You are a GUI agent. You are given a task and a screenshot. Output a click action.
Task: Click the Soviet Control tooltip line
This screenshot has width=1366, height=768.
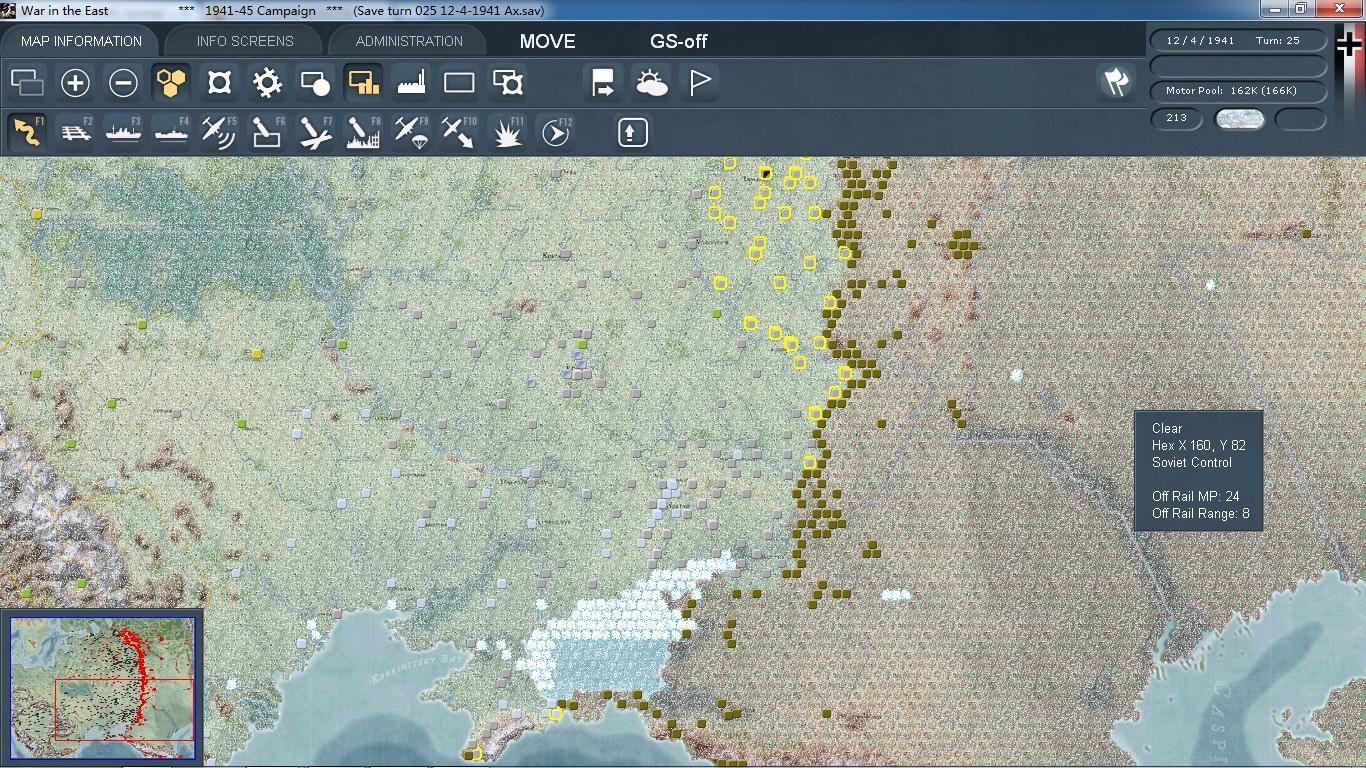[1192, 462]
